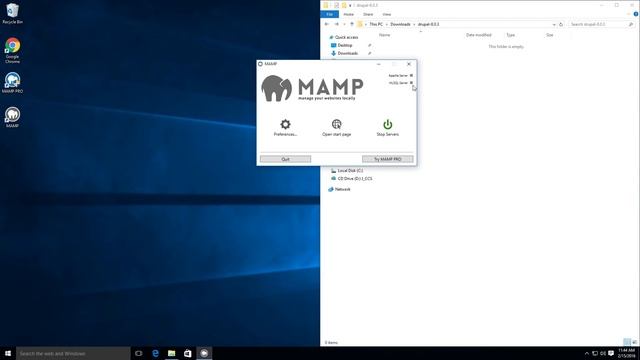Click the green Stop Servers power icon
This screenshot has height=360, width=640.
point(387,124)
